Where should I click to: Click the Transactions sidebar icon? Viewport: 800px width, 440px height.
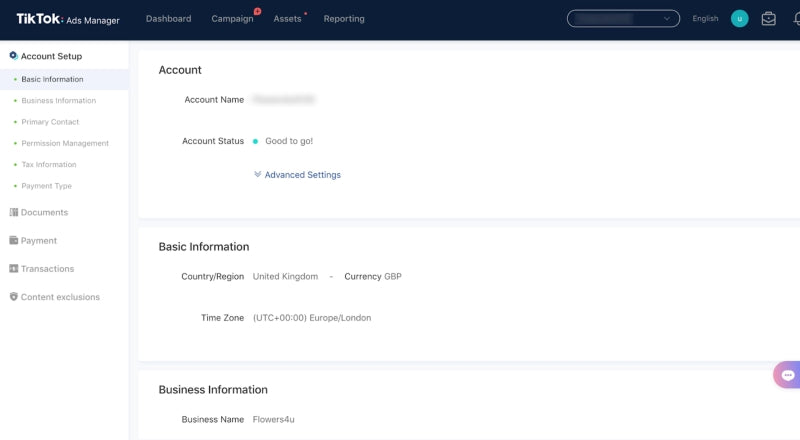pyautogui.click(x=14, y=268)
